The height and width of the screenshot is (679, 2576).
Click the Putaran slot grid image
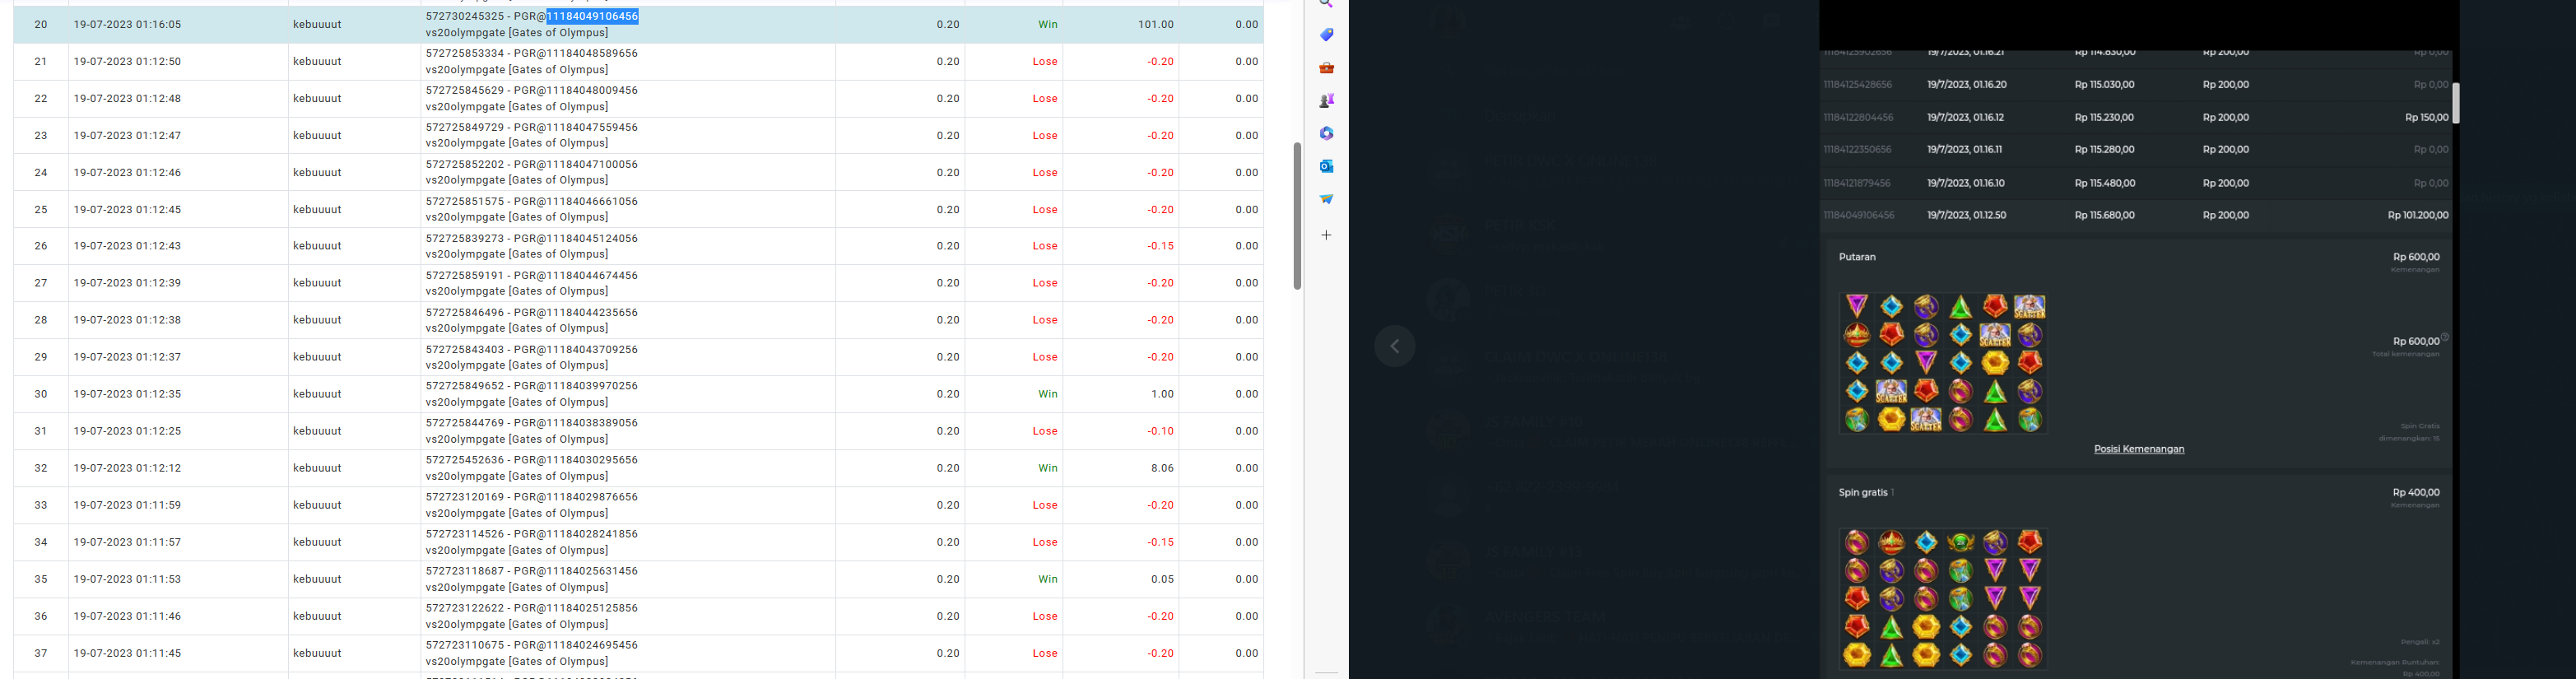[1943, 363]
